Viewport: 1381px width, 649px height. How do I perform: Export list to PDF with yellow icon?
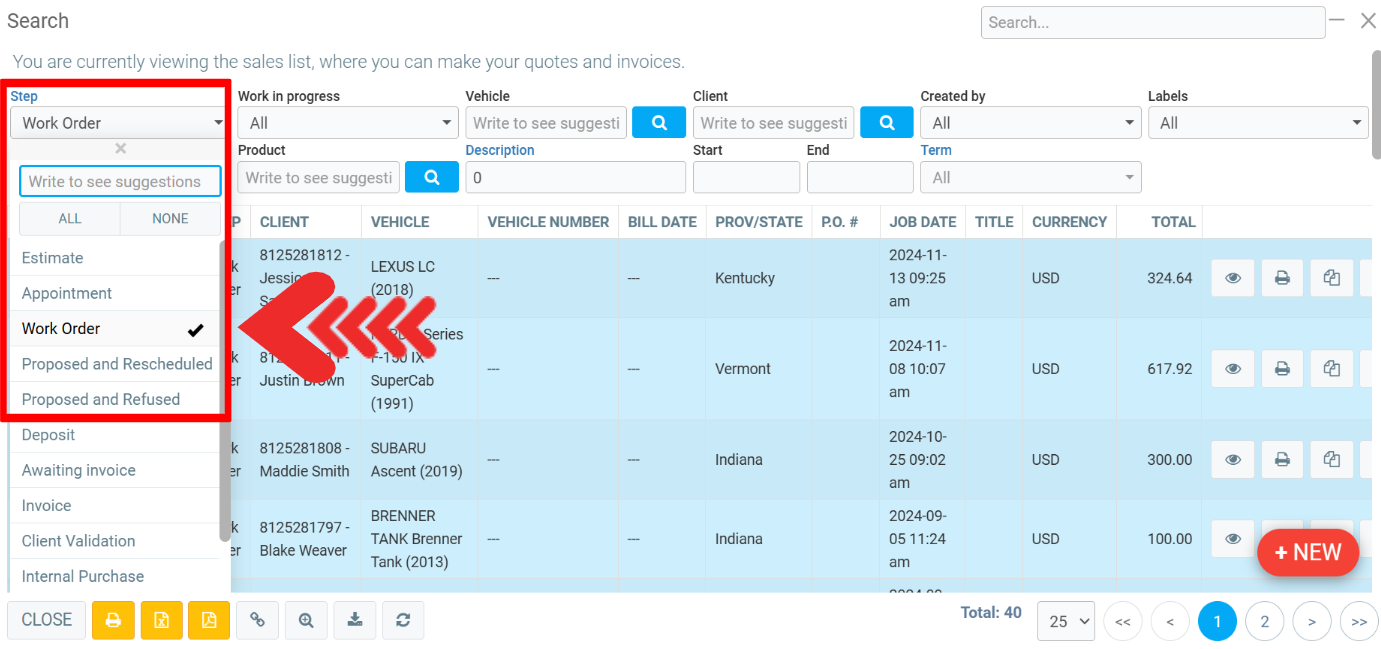coord(209,620)
